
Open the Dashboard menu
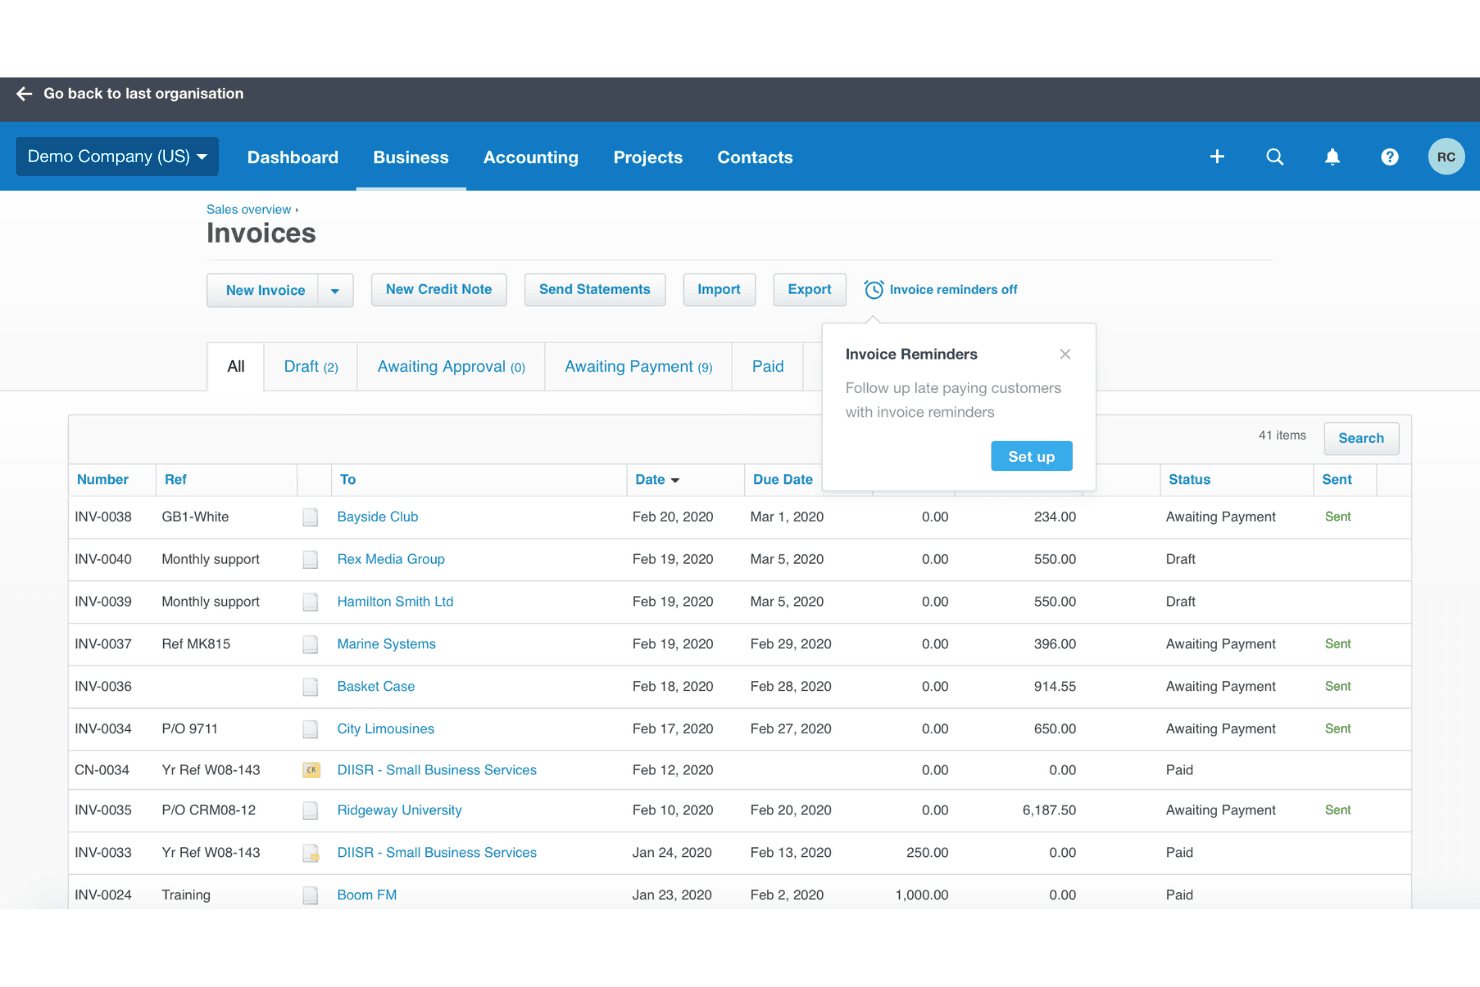293,158
